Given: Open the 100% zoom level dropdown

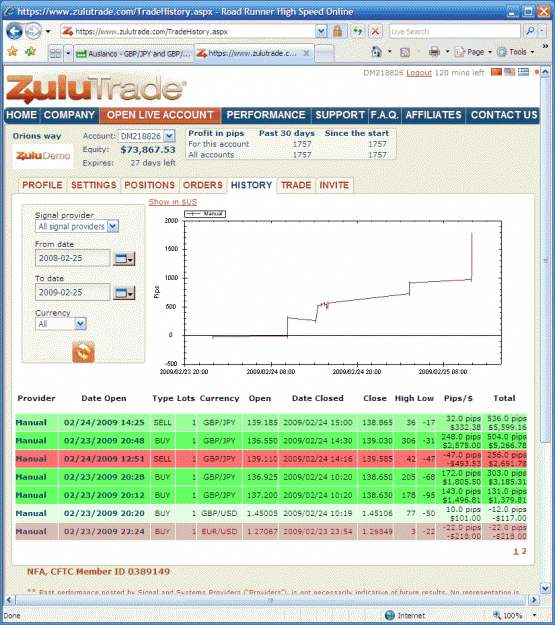Looking at the screenshot, I should tap(534, 615).
